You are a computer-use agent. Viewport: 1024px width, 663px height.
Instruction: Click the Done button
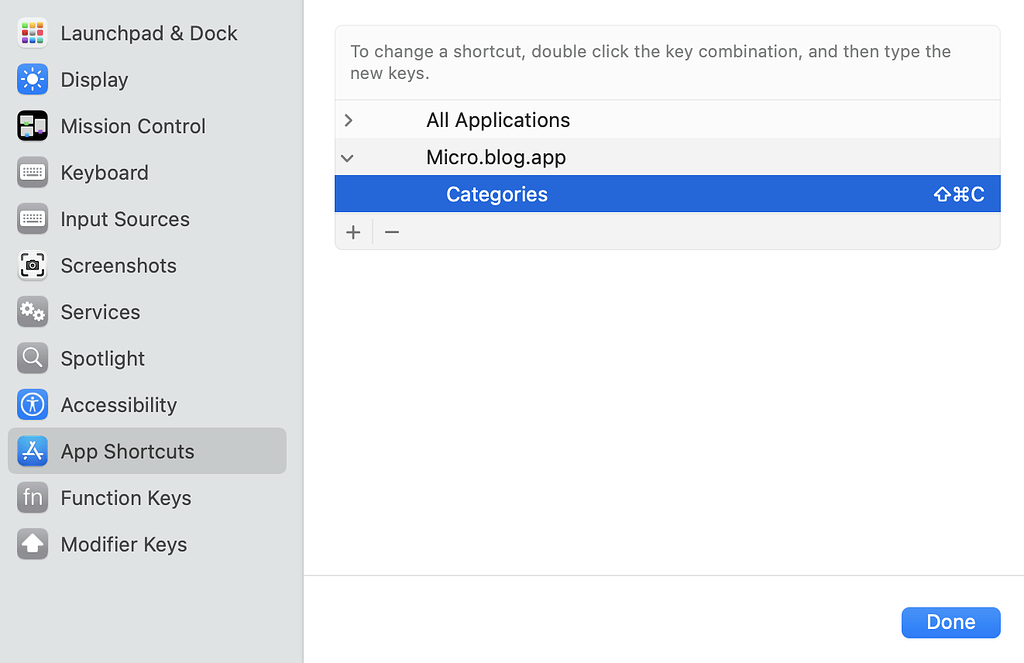(950, 622)
